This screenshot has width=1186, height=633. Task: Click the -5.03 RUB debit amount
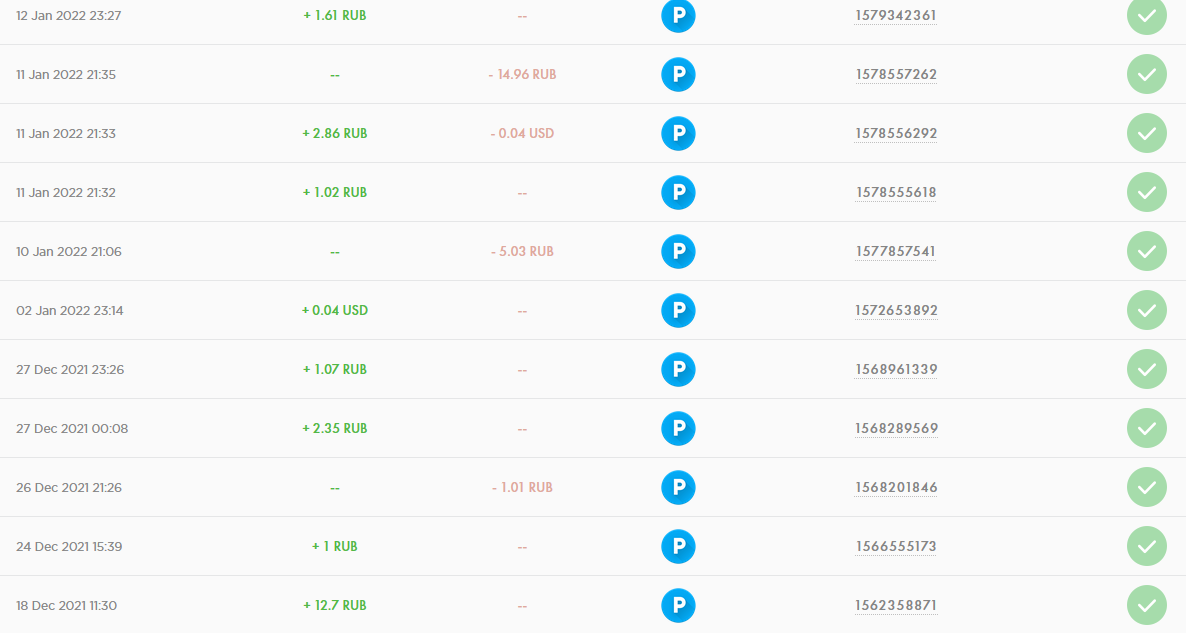click(x=522, y=251)
